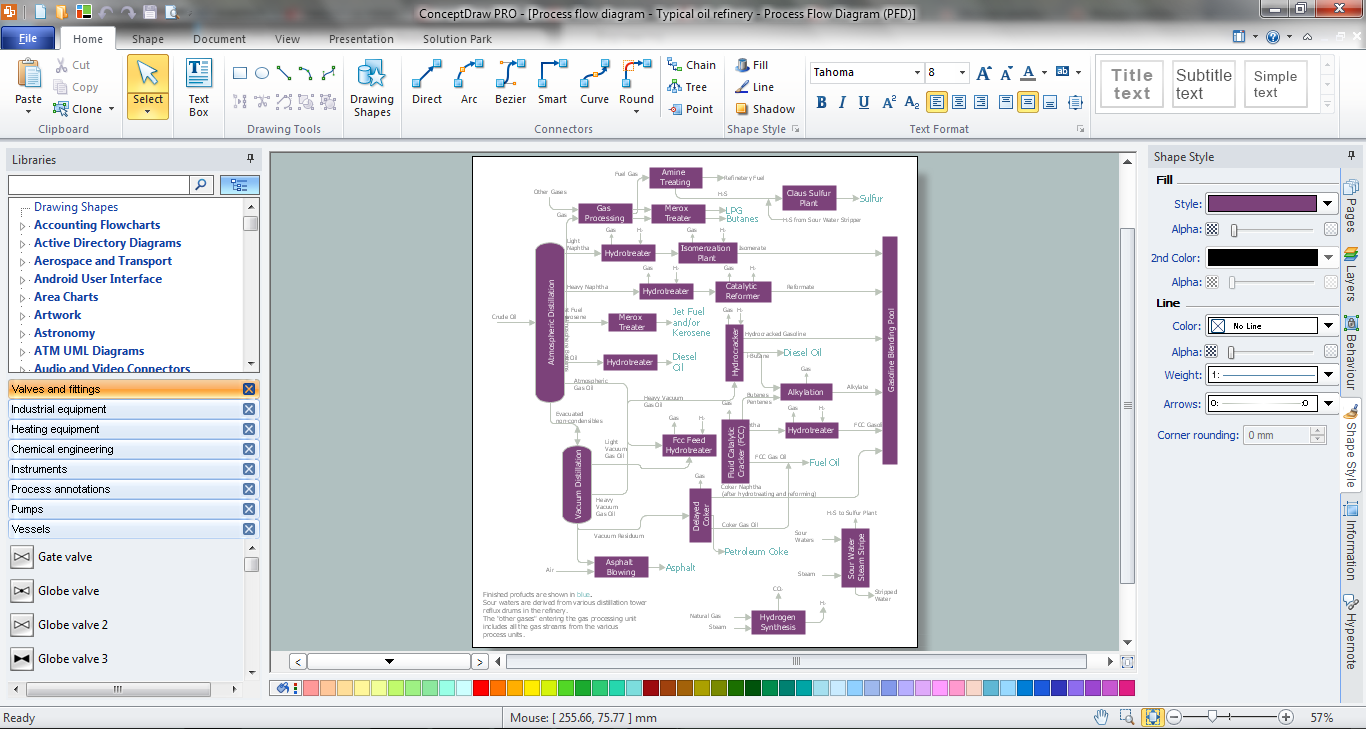Apply the Subtitle text style
This screenshot has width=1366, height=729.
coord(1204,84)
